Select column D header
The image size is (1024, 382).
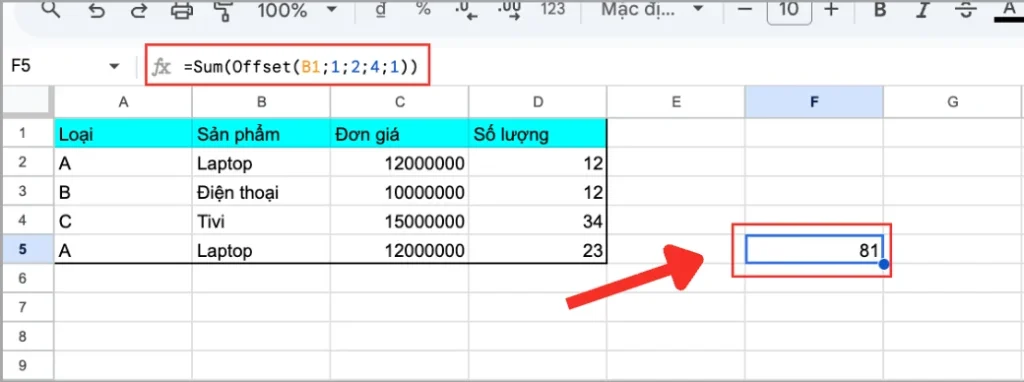click(x=537, y=102)
